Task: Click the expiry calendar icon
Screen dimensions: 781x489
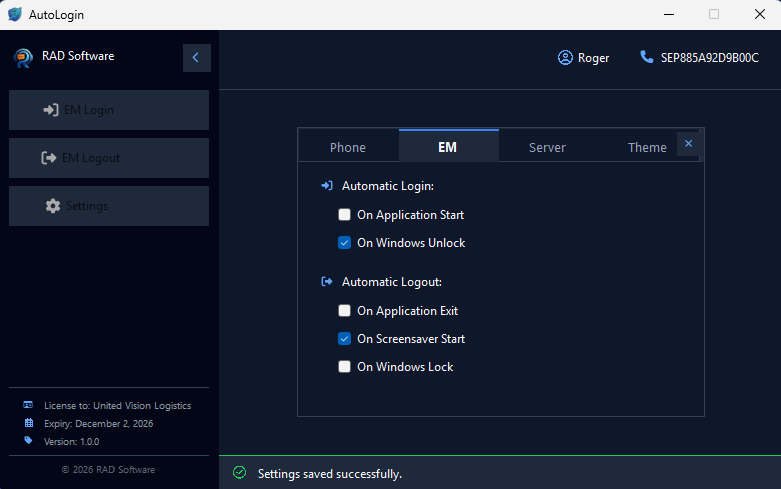Action: [29, 423]
